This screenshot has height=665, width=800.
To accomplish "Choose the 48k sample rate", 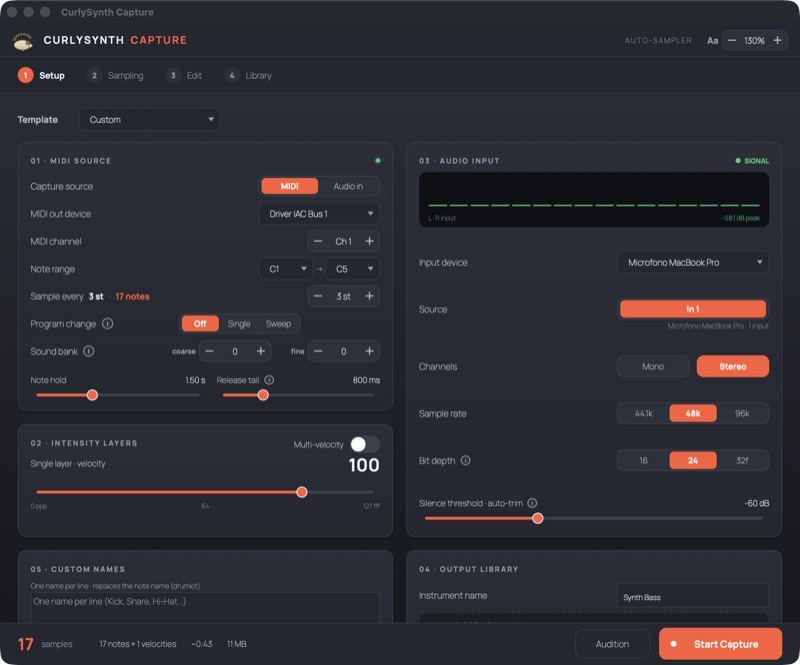I will coord(693,413).
